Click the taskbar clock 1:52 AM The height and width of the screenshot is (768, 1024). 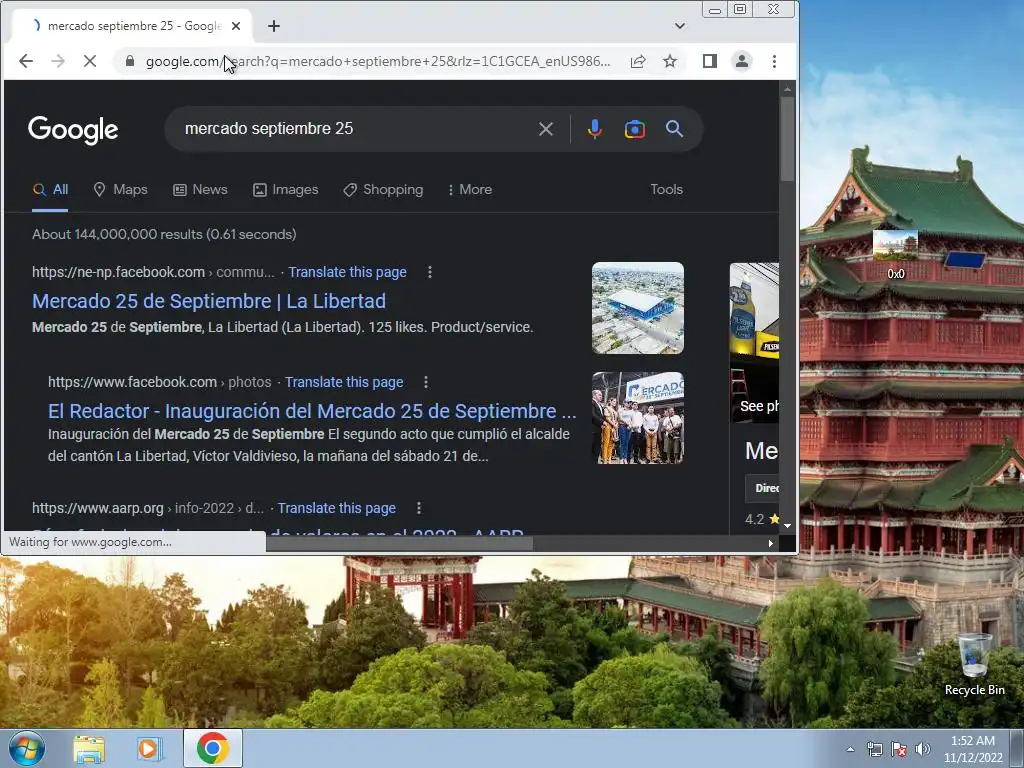[x=972, y=749]
